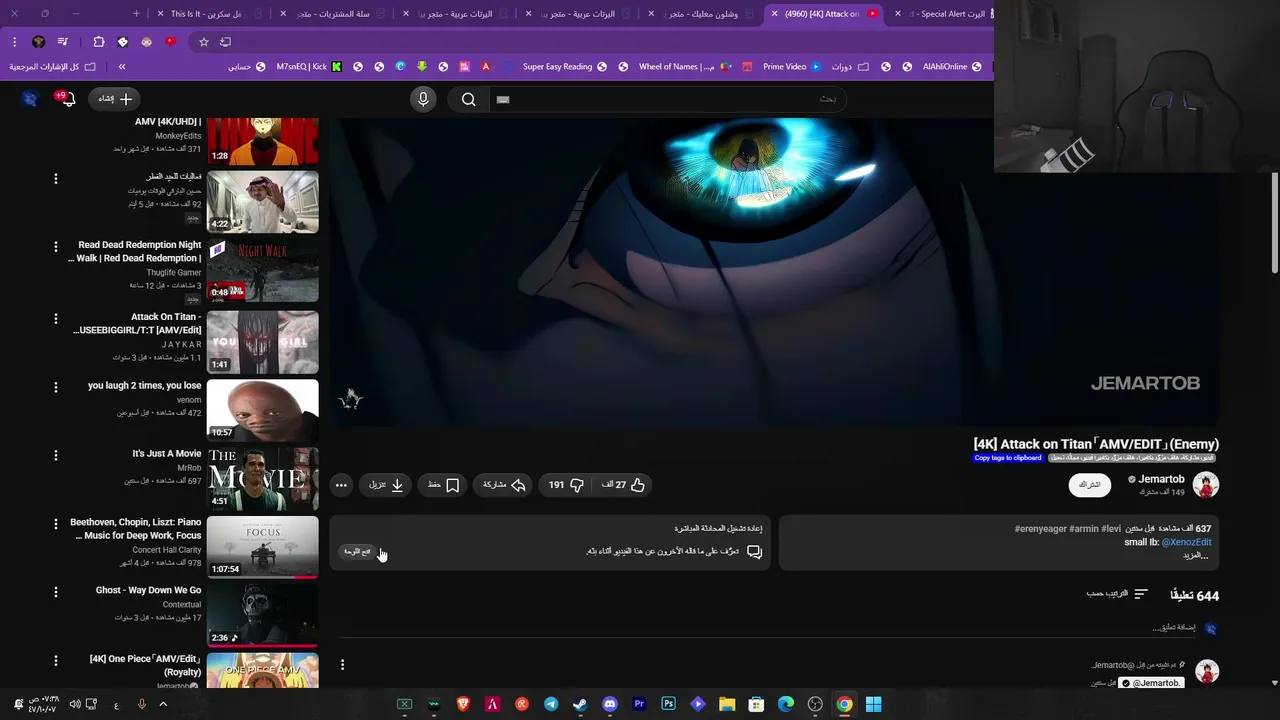Click the page vertical scrollbar
The width and height of the screenshot is (1280, 720).
point(1275,222)
